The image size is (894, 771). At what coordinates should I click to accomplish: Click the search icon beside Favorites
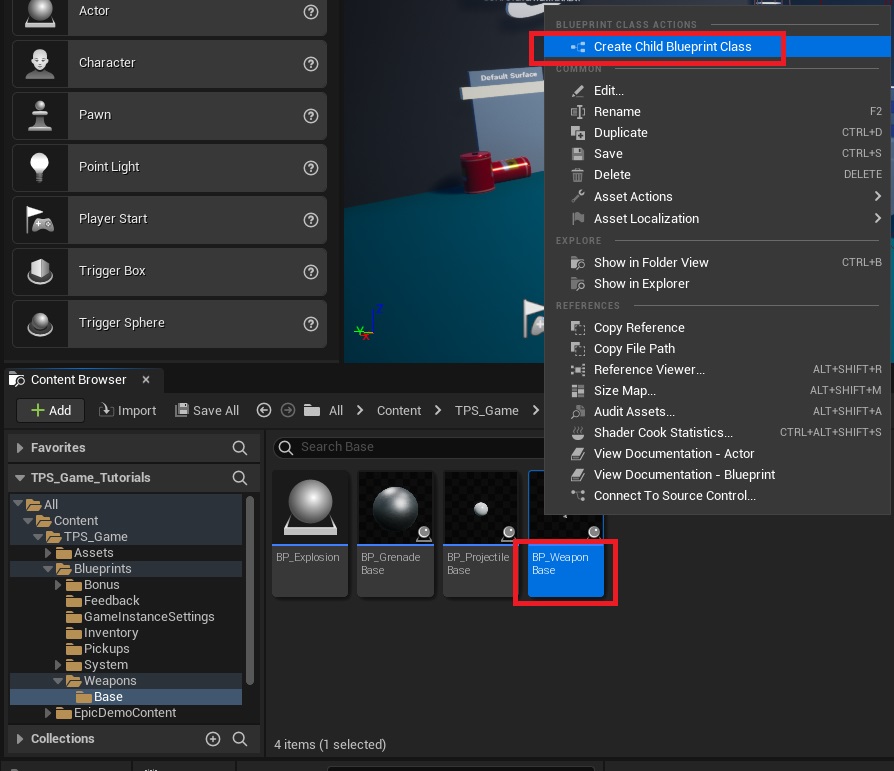(x=240, y=448)
